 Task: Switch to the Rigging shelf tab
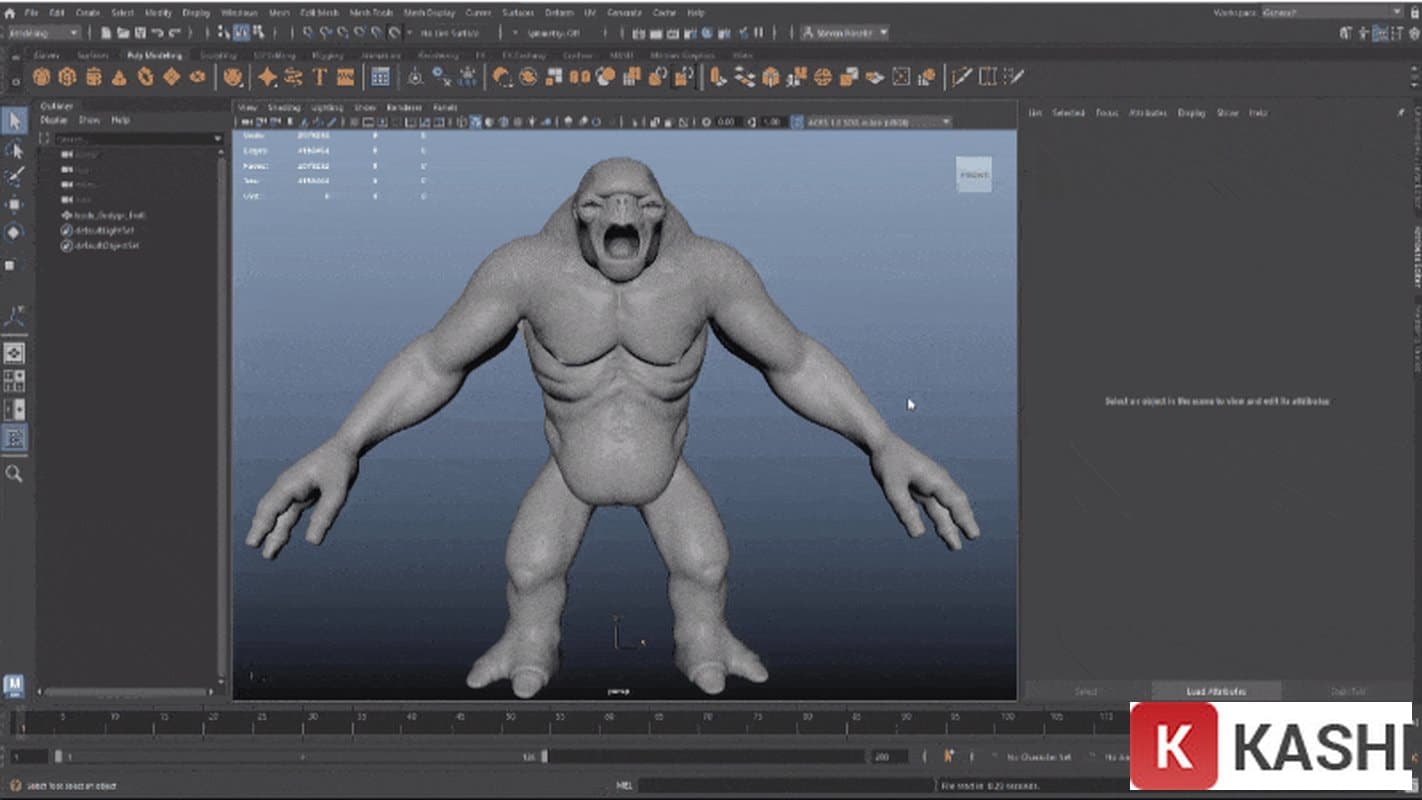coord(327,55)
